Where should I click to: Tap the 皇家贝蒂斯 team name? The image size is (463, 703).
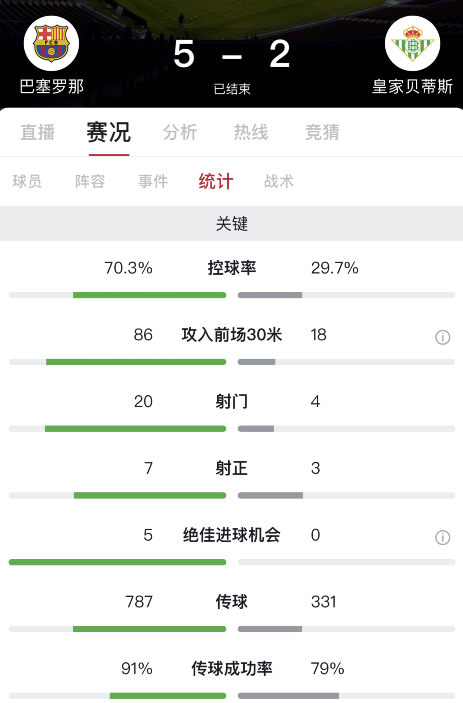click(412, 87)
